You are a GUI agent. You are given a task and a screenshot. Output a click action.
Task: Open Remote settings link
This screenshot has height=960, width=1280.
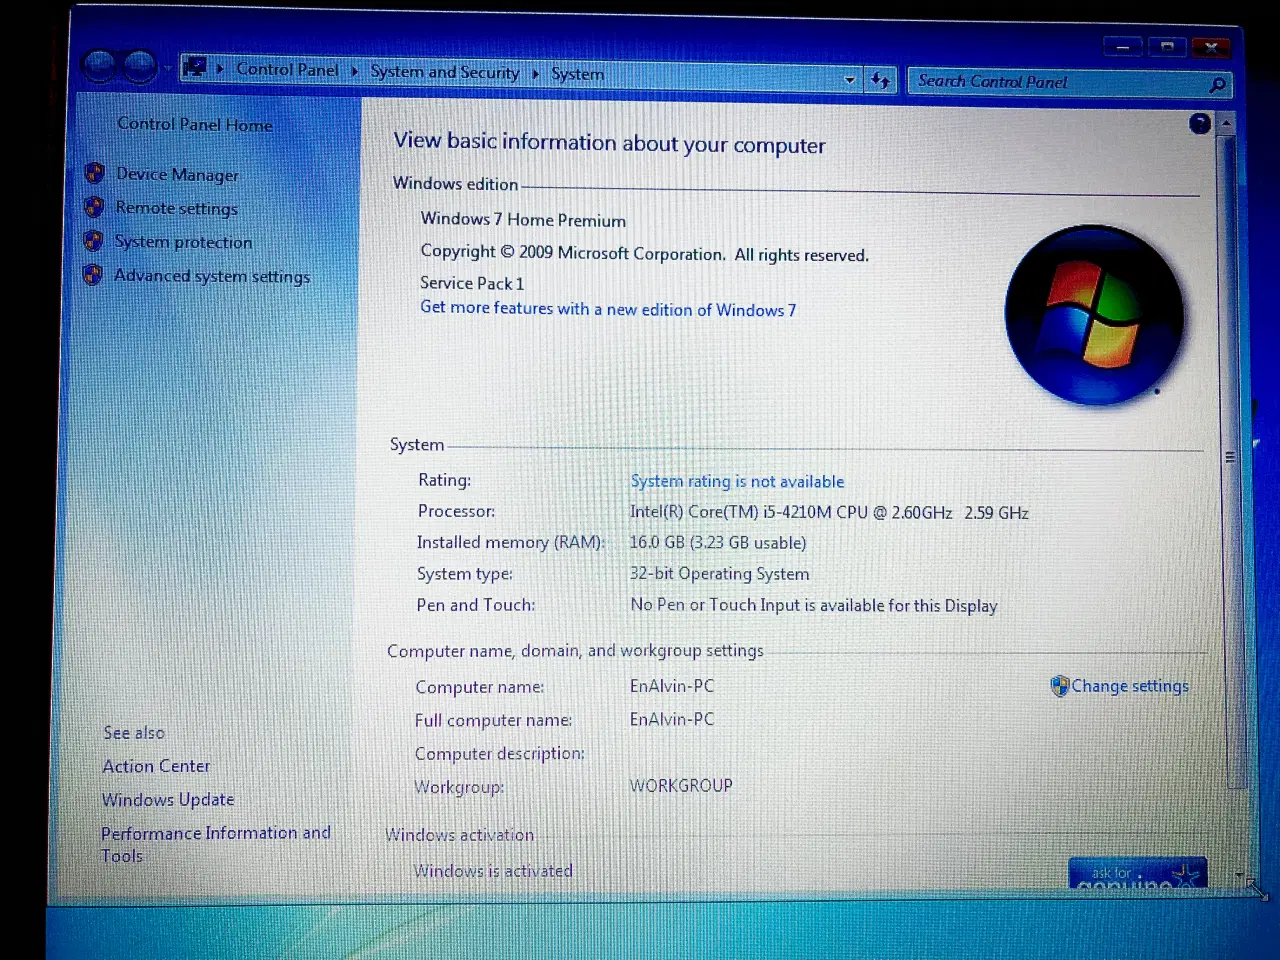(x=176, y=208)
